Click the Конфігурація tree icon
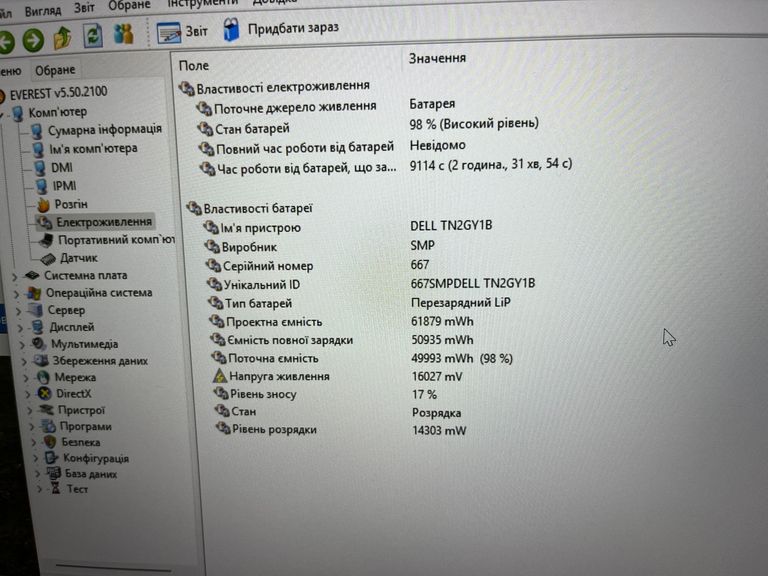This screenshot has width=768, height=576. tap(51, 458)
